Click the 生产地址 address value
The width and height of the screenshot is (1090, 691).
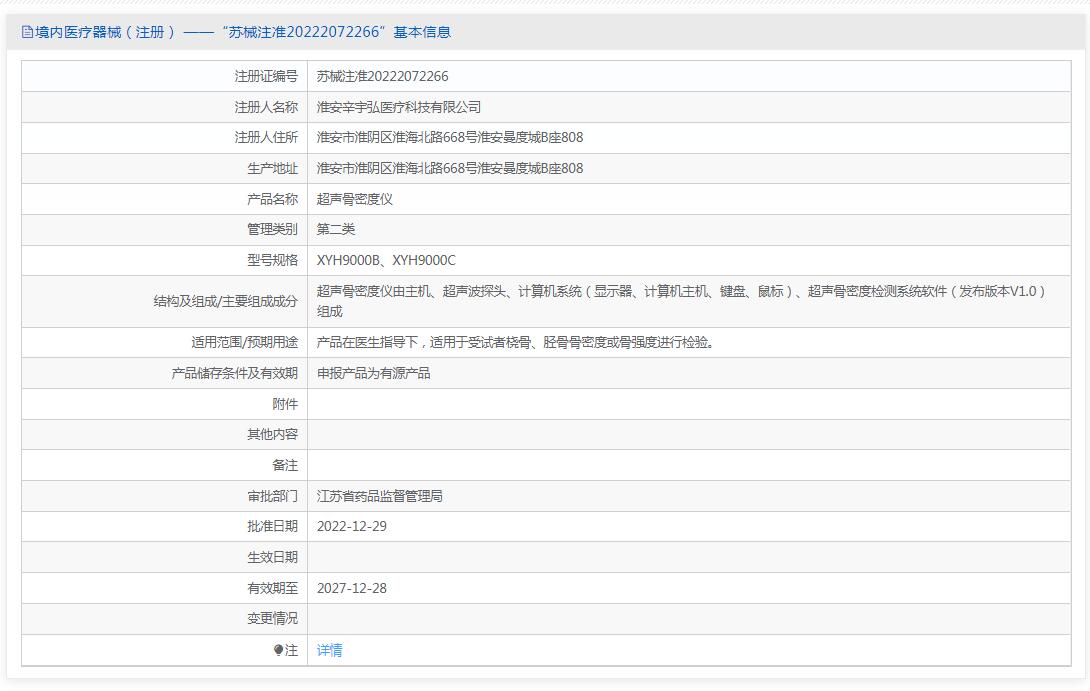pyautogui.click(x=449, y=168)
